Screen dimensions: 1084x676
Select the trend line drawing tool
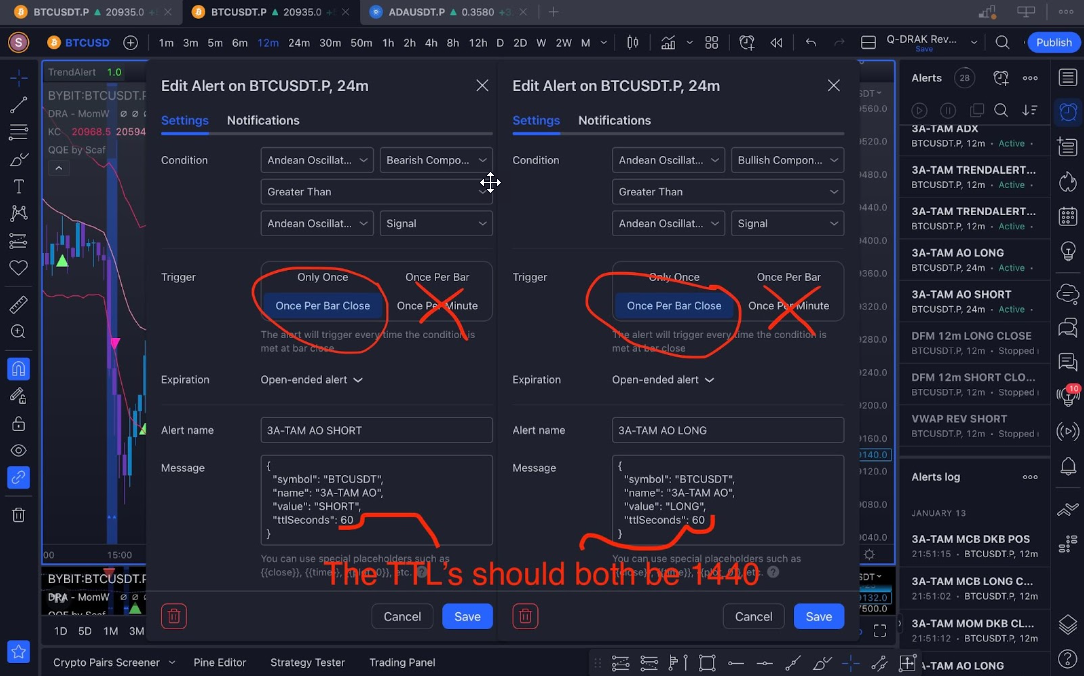pos(19,105)
